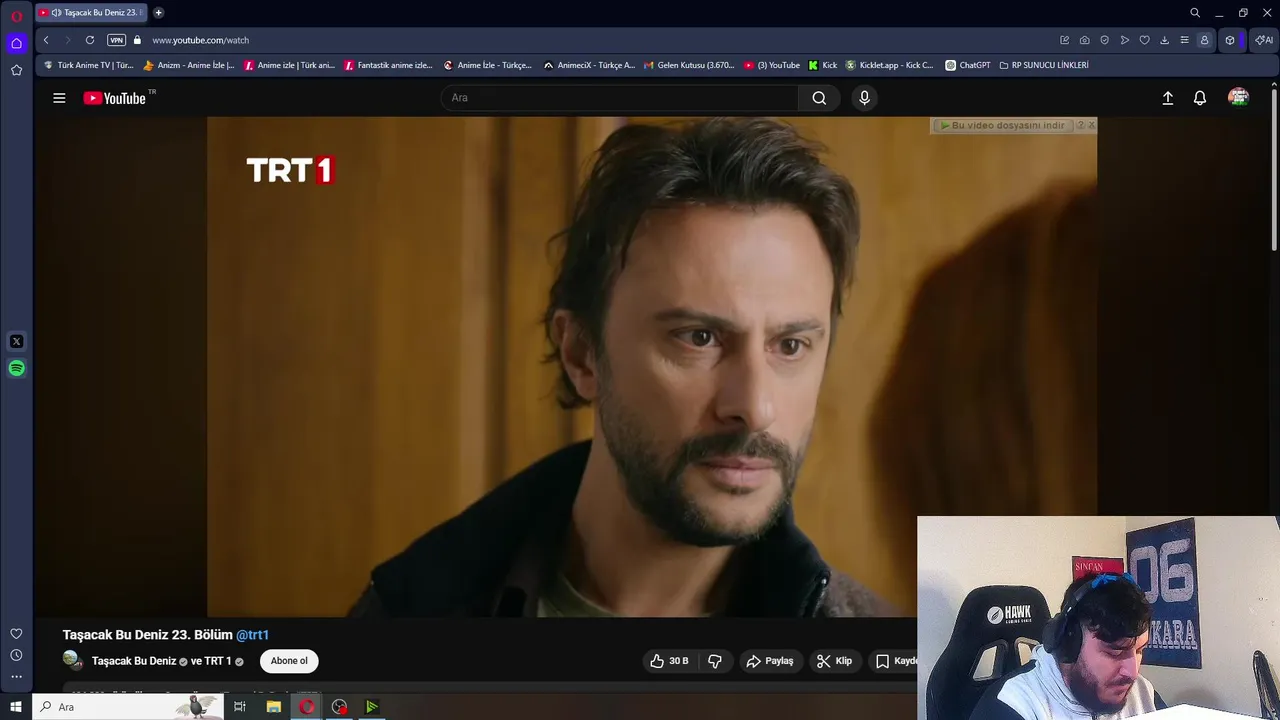Open the privacy shield icon in the address bar

click(x=1105, y=40)
